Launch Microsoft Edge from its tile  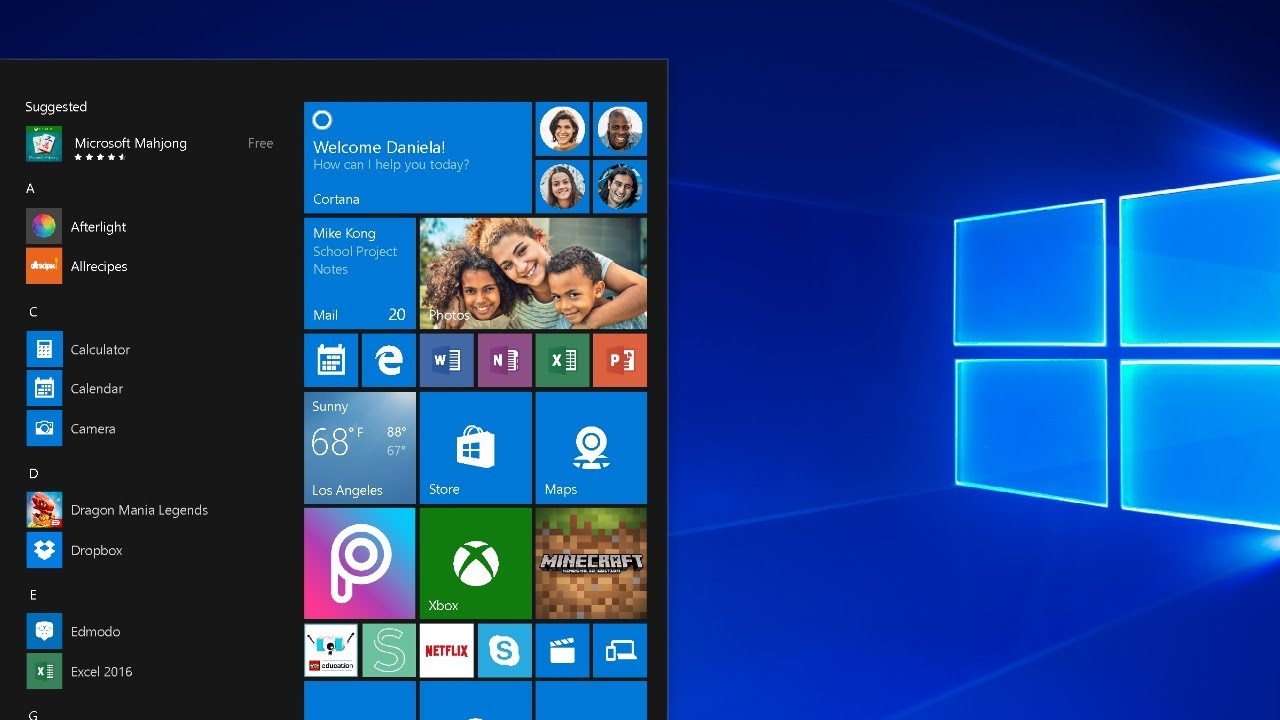click(x=388, y=360)
